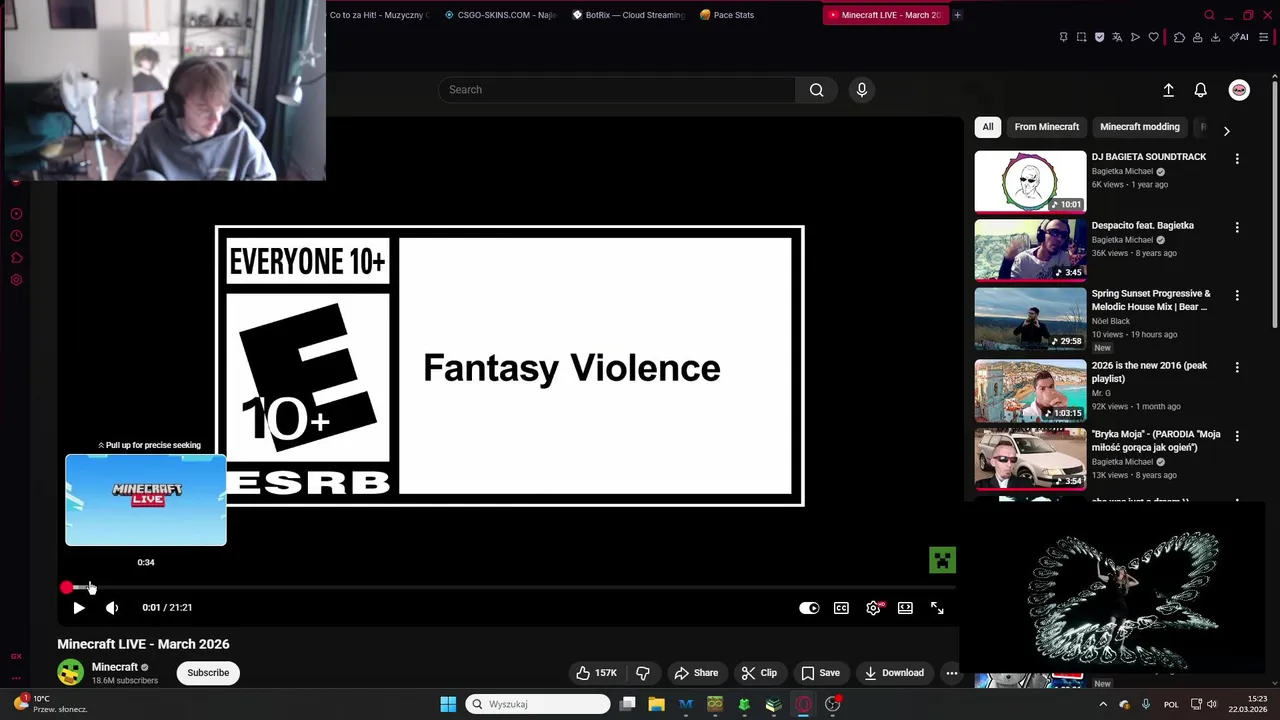Open the browser AI assistant

[x=1240, y=37]
